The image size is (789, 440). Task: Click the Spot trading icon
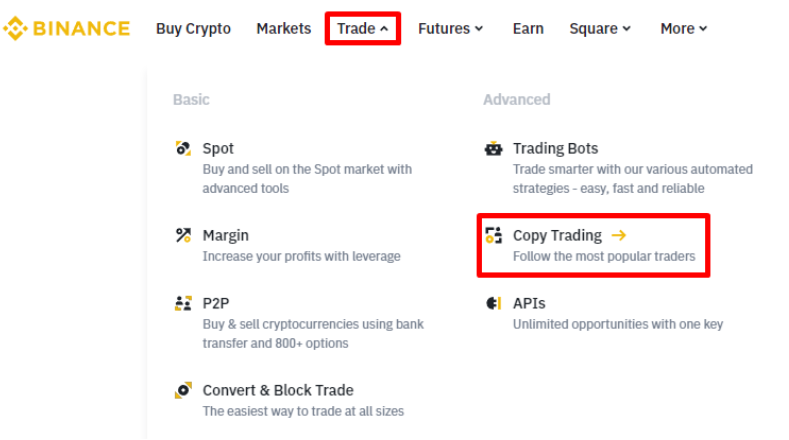[x=183, y=149]
